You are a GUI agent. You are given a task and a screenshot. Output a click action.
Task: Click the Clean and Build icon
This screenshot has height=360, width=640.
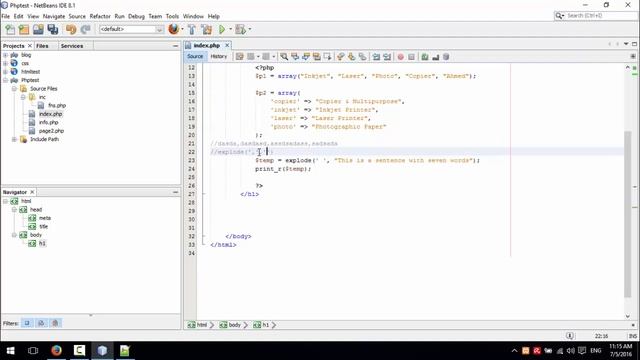point(207,29)
